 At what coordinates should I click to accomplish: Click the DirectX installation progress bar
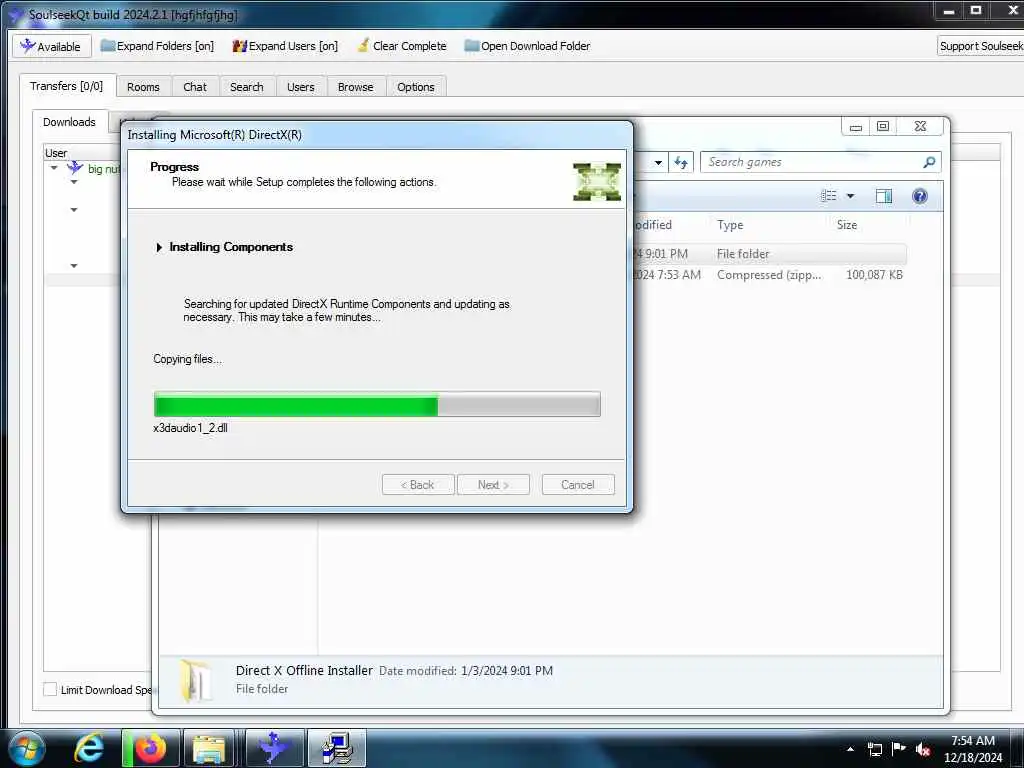click(x=377, y=404)
